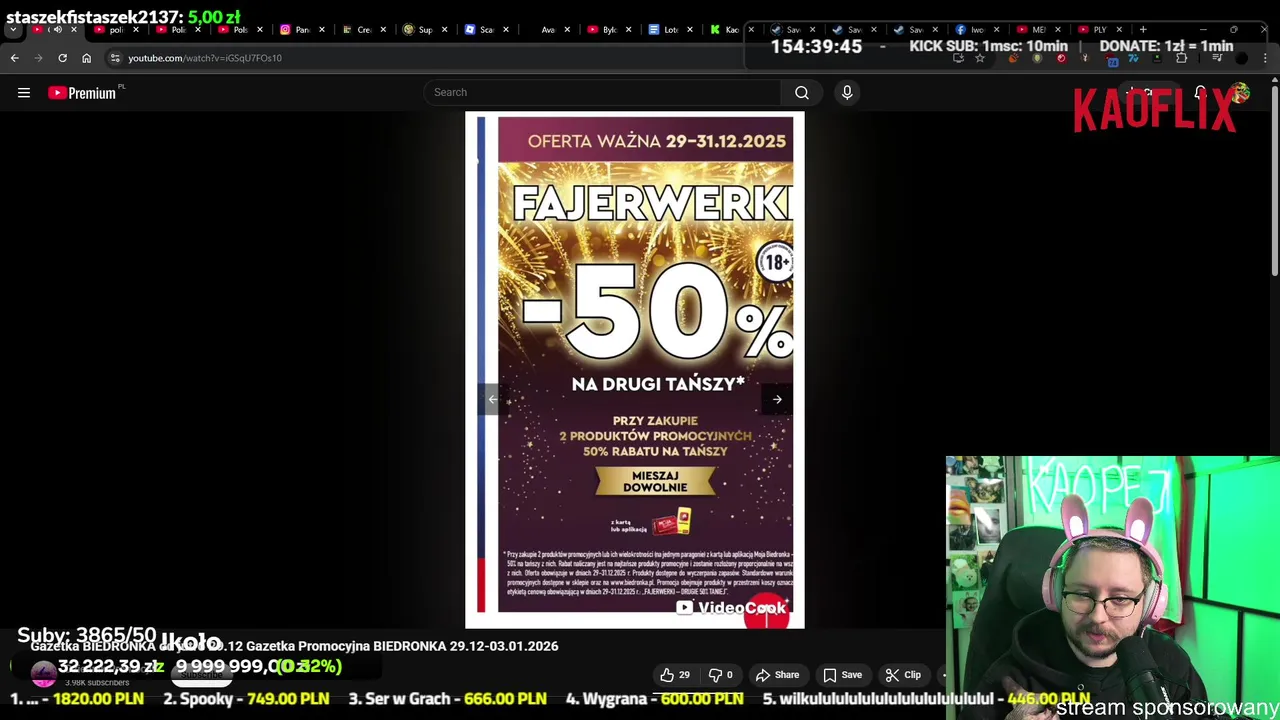Open the video title 'Gazetka Promocyjna BIEDRONKA'
Screen dimensions: 1280x720
(x=294, y=646)
